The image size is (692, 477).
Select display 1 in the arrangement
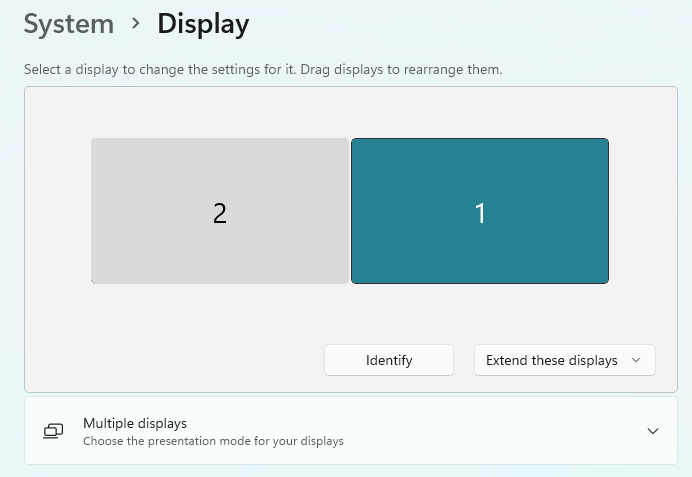tap(480, 211)
